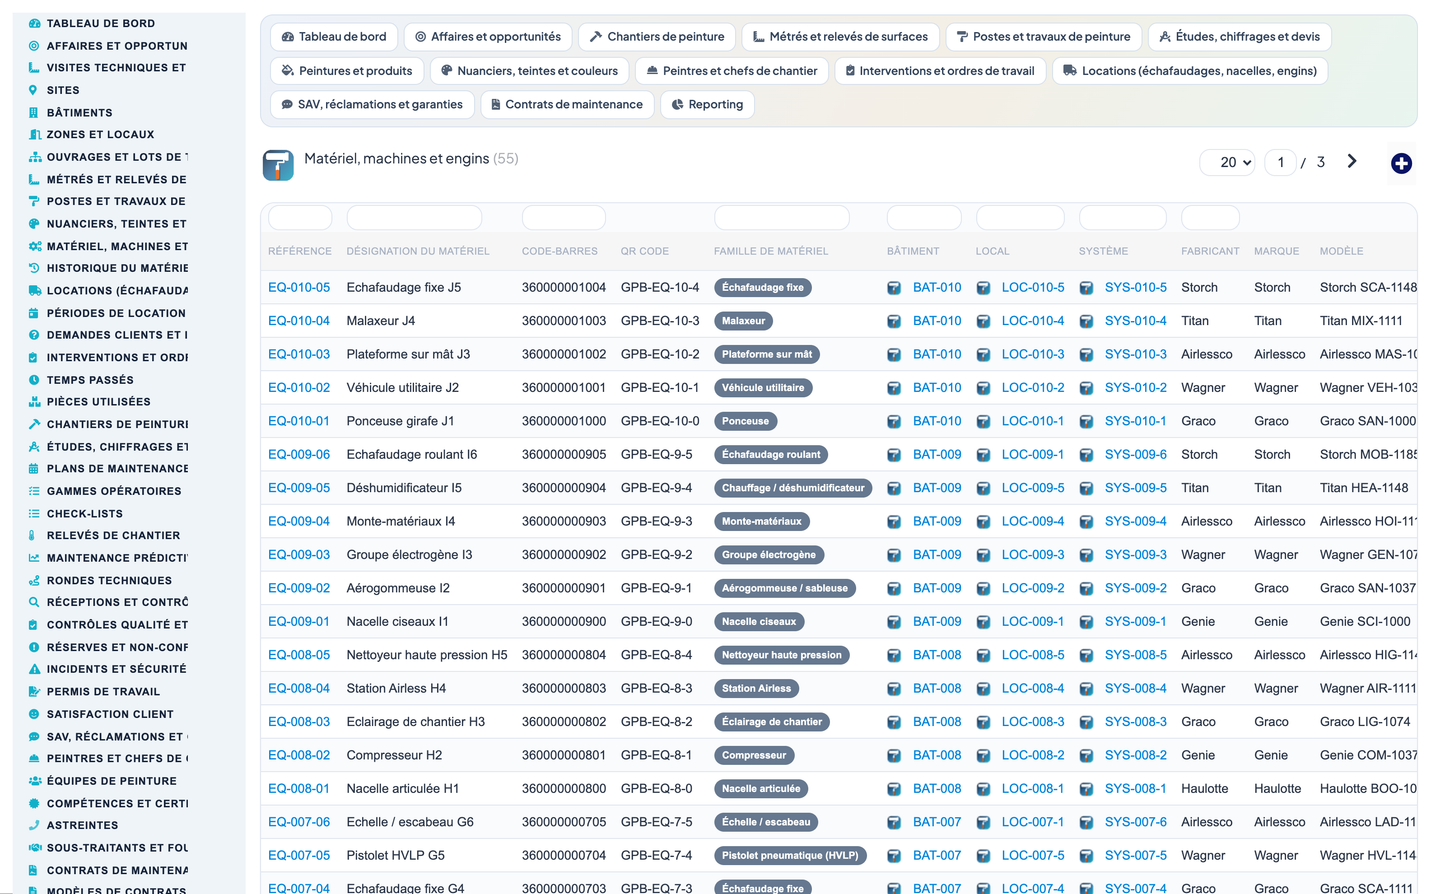1445x894 pixels.
Task: Open Métrés et relevés de surfaces tab
Action: (840, 37)
